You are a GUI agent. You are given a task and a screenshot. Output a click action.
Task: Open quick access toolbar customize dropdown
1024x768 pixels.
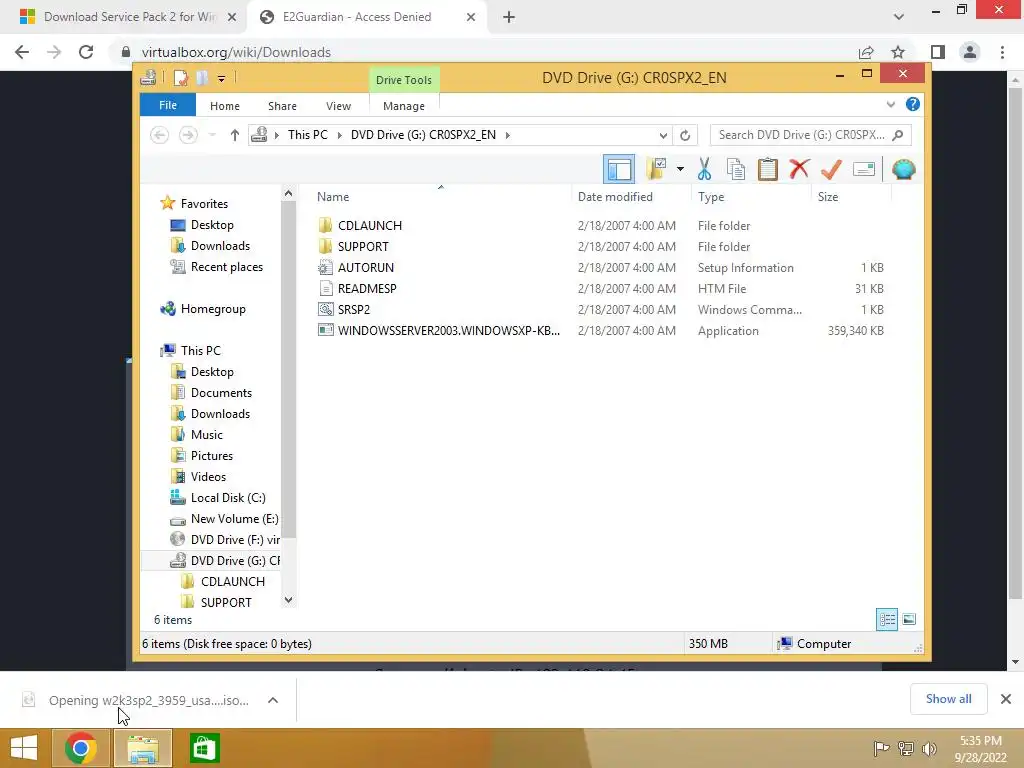(221, 79)
